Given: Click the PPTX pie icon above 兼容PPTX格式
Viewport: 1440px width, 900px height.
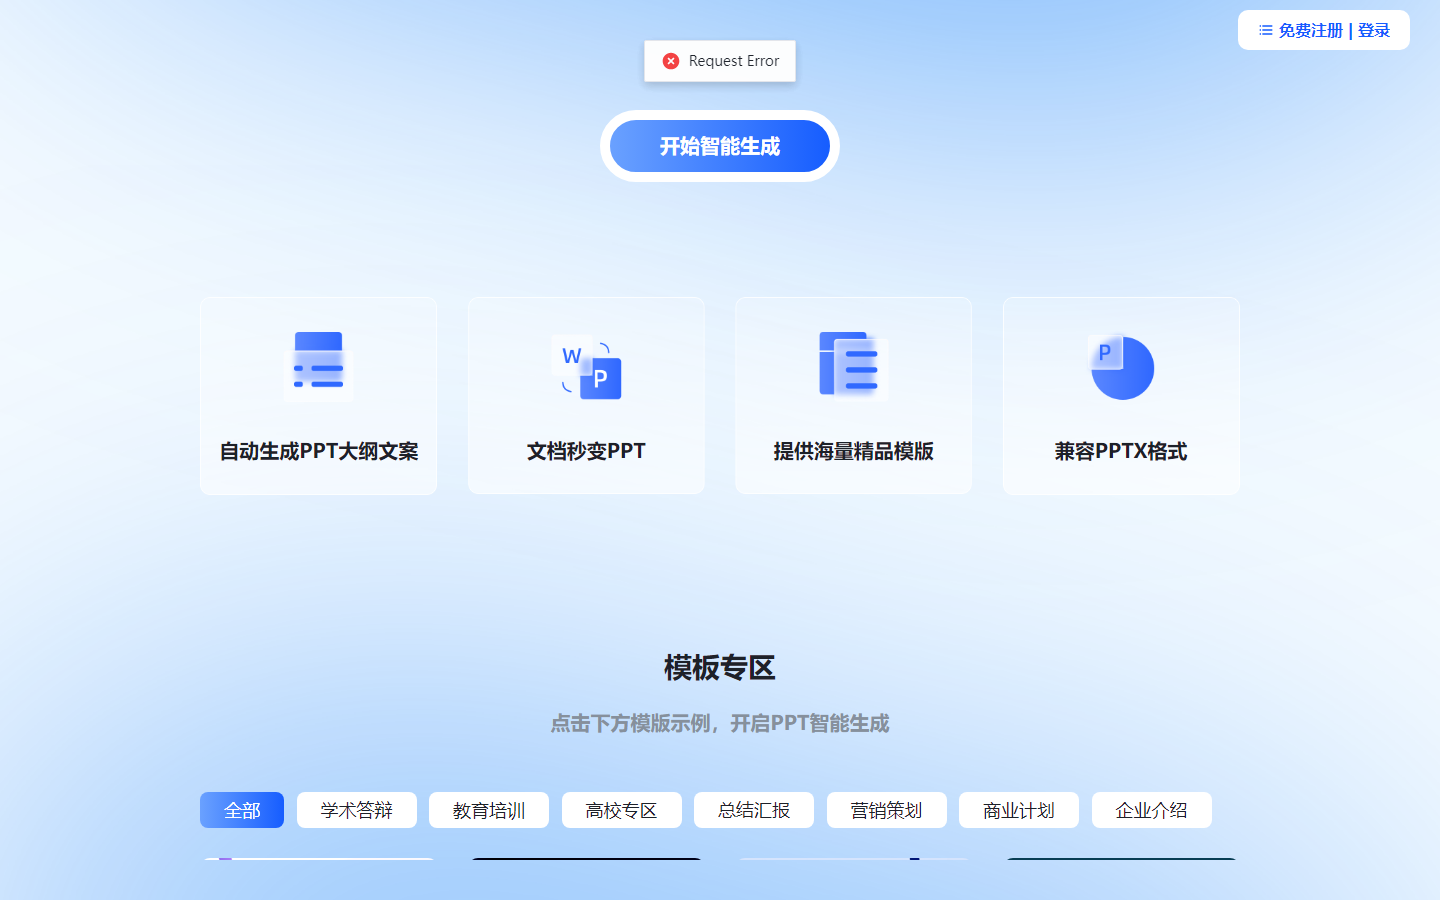Looking at the screenshot, I should click(1121, 367).
